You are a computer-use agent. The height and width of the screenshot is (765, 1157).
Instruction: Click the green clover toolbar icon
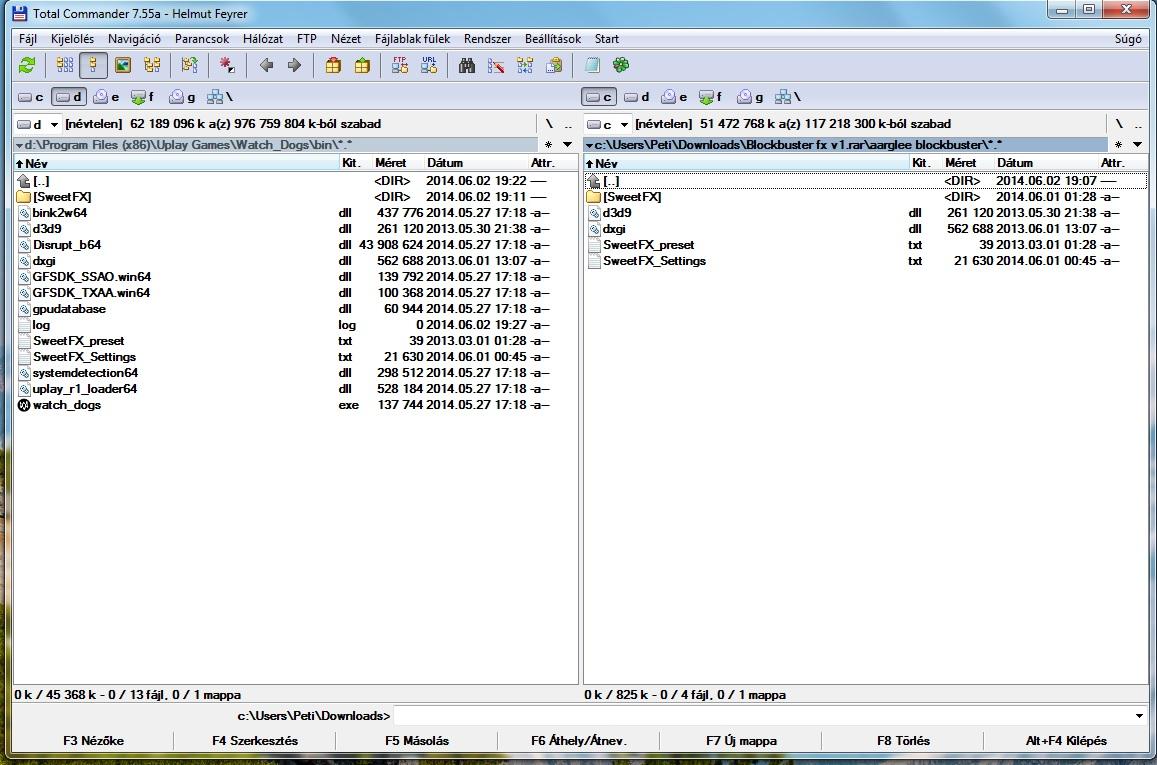621,66
